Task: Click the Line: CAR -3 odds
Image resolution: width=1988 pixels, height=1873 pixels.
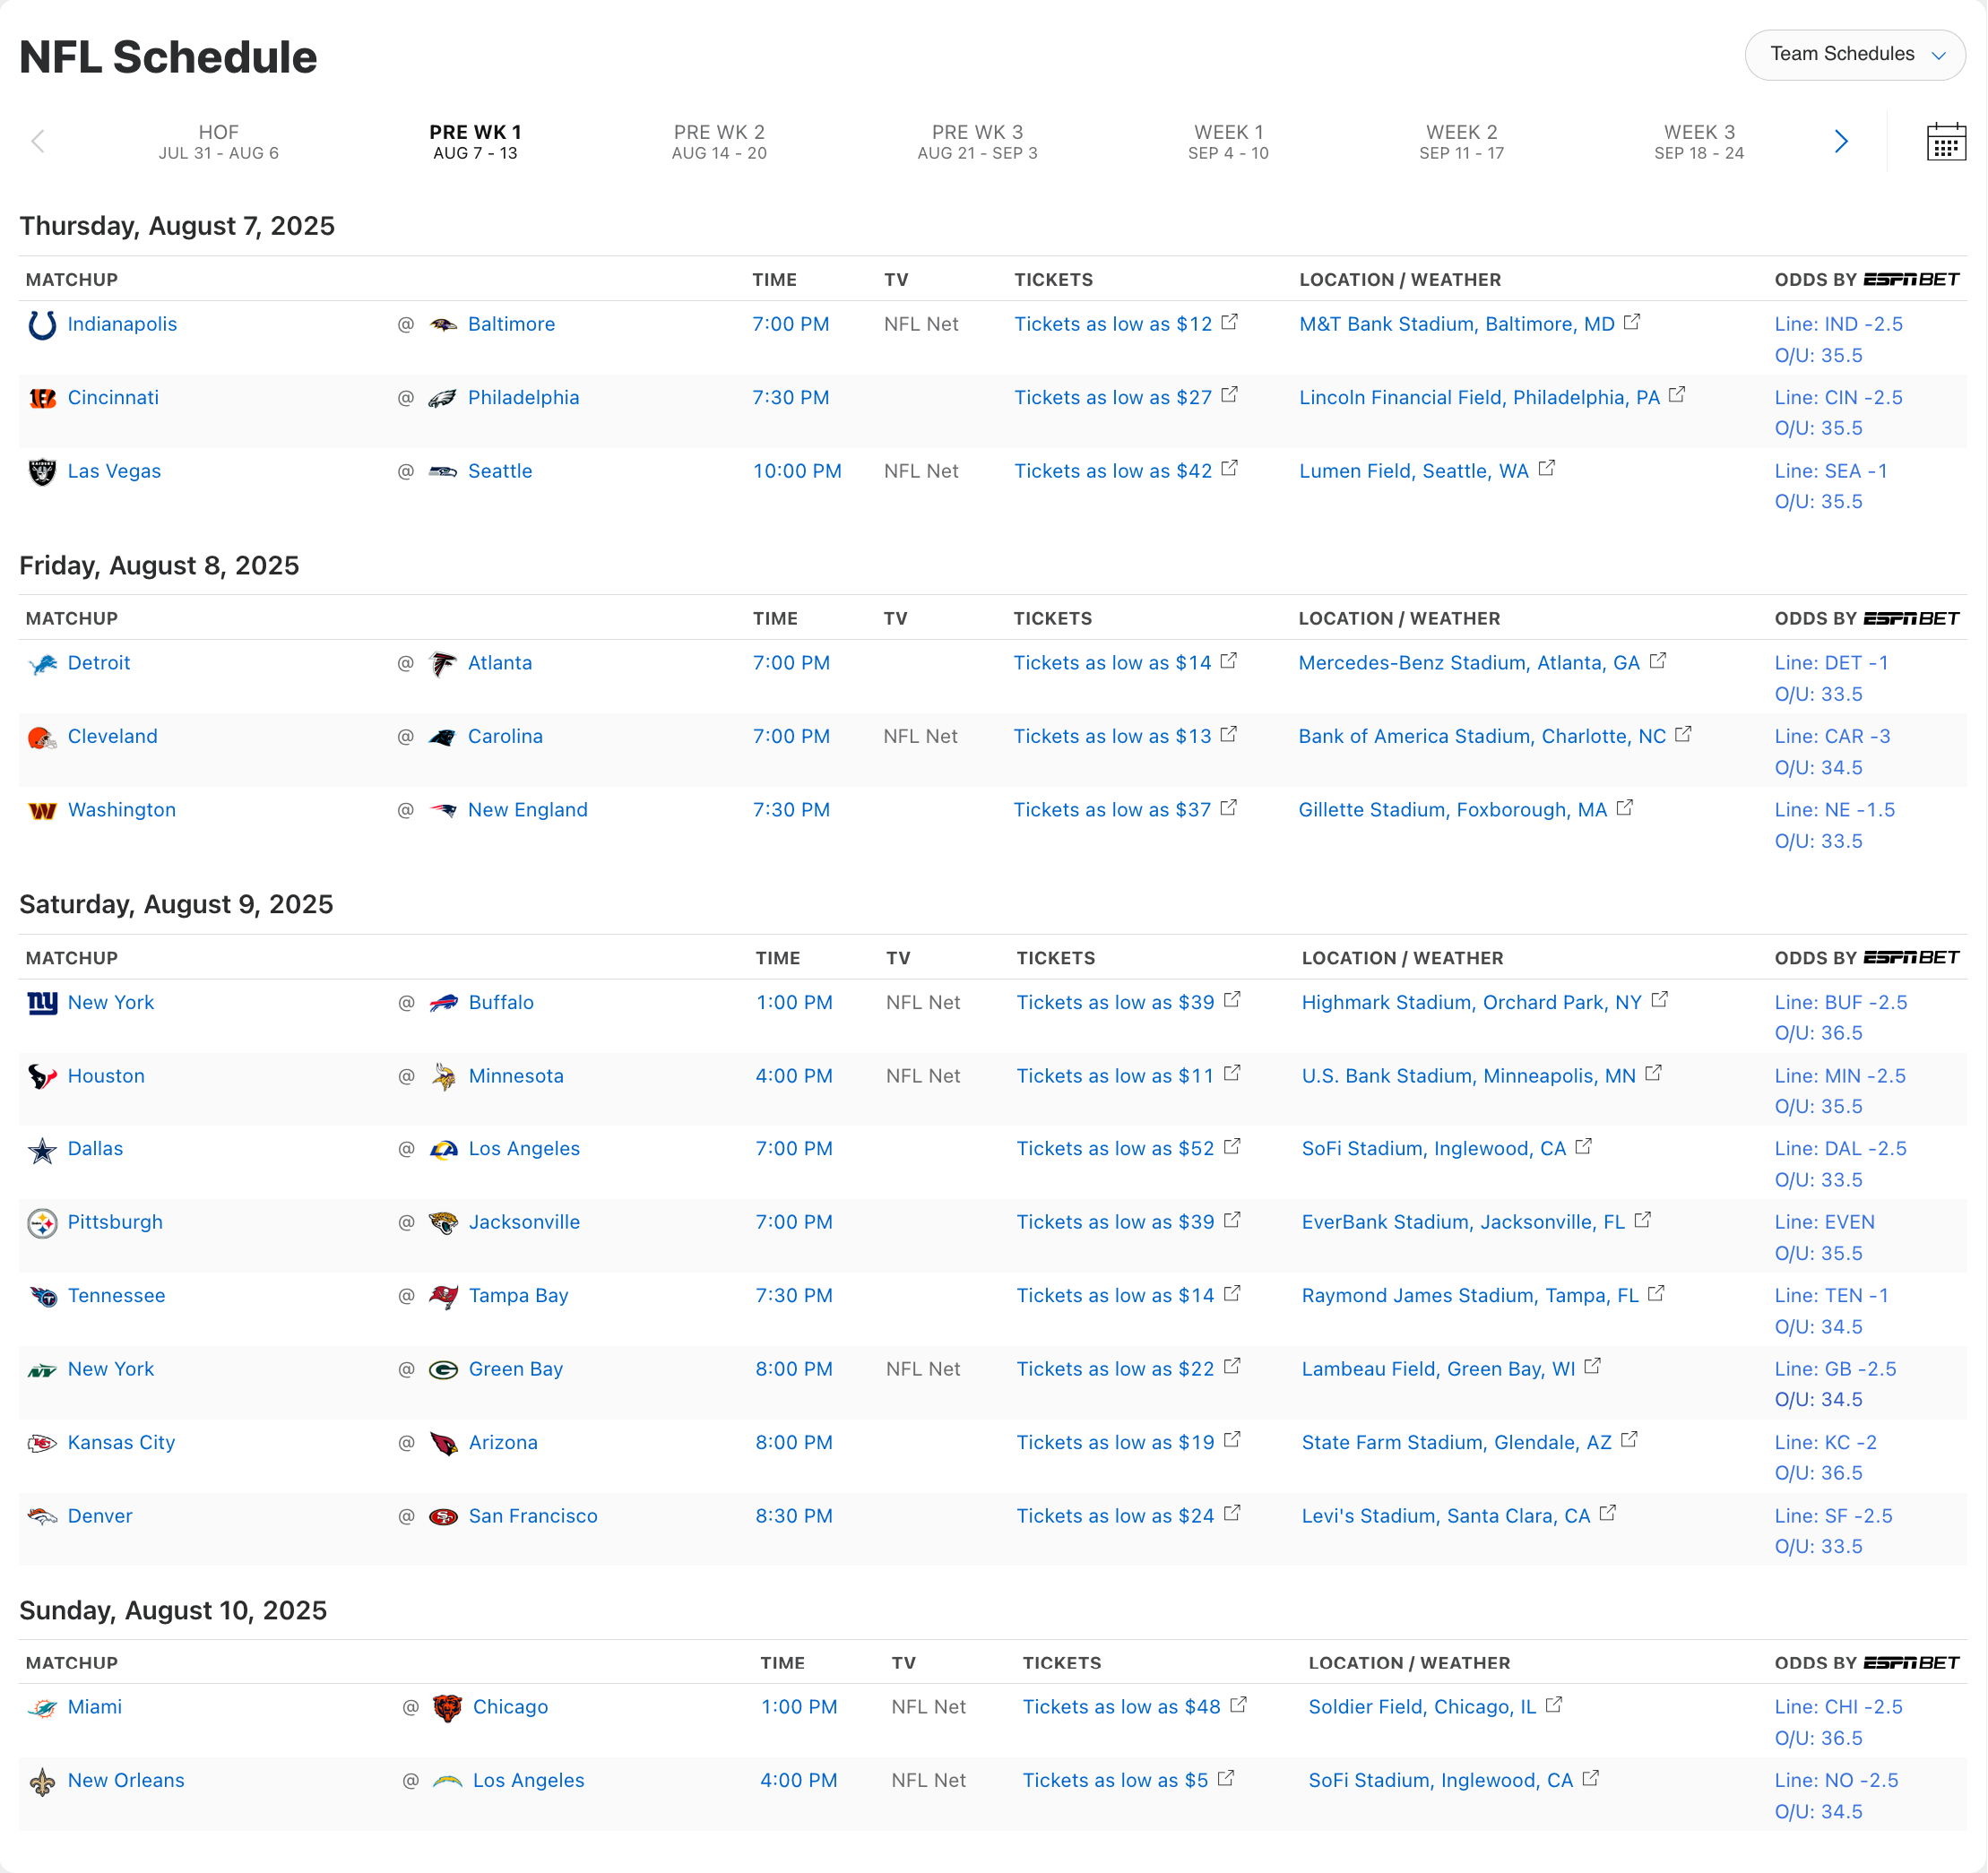Action: [x=1832, y=737]
